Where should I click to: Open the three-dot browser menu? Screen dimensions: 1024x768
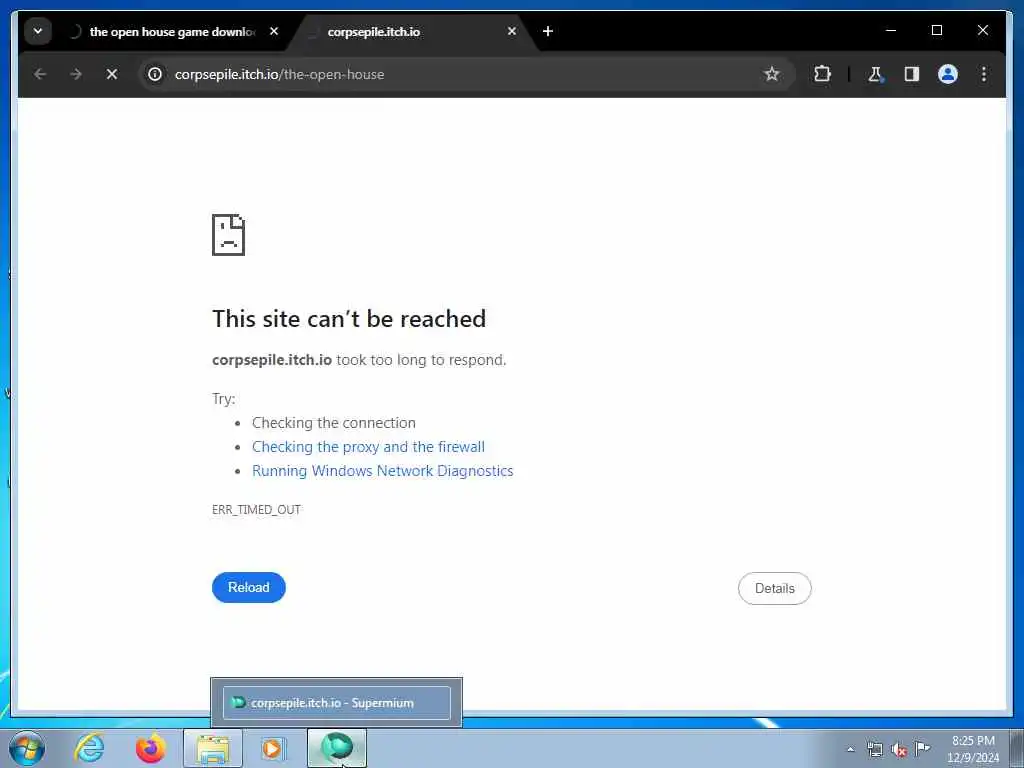click(x=984, y=74)
